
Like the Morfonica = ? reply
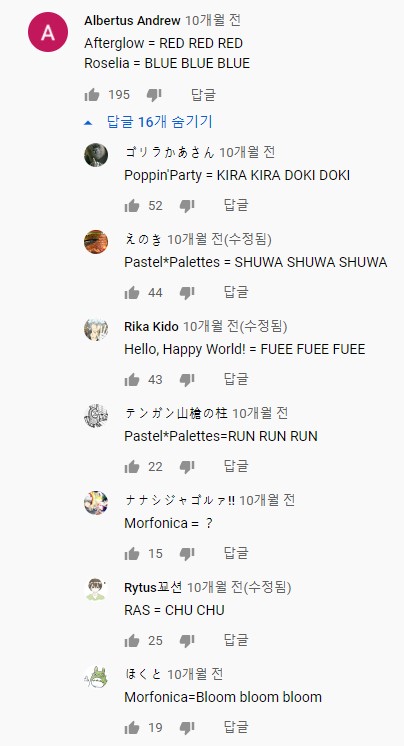132,554
